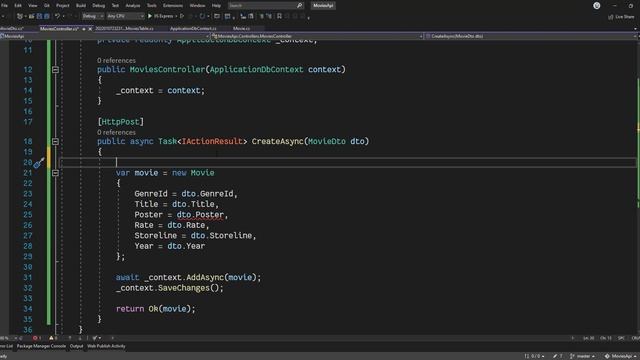Collapse the new Movie initializer at line 21
This screenshot has height=360, width=640.
pyautogui.click(x=56, y=173)
